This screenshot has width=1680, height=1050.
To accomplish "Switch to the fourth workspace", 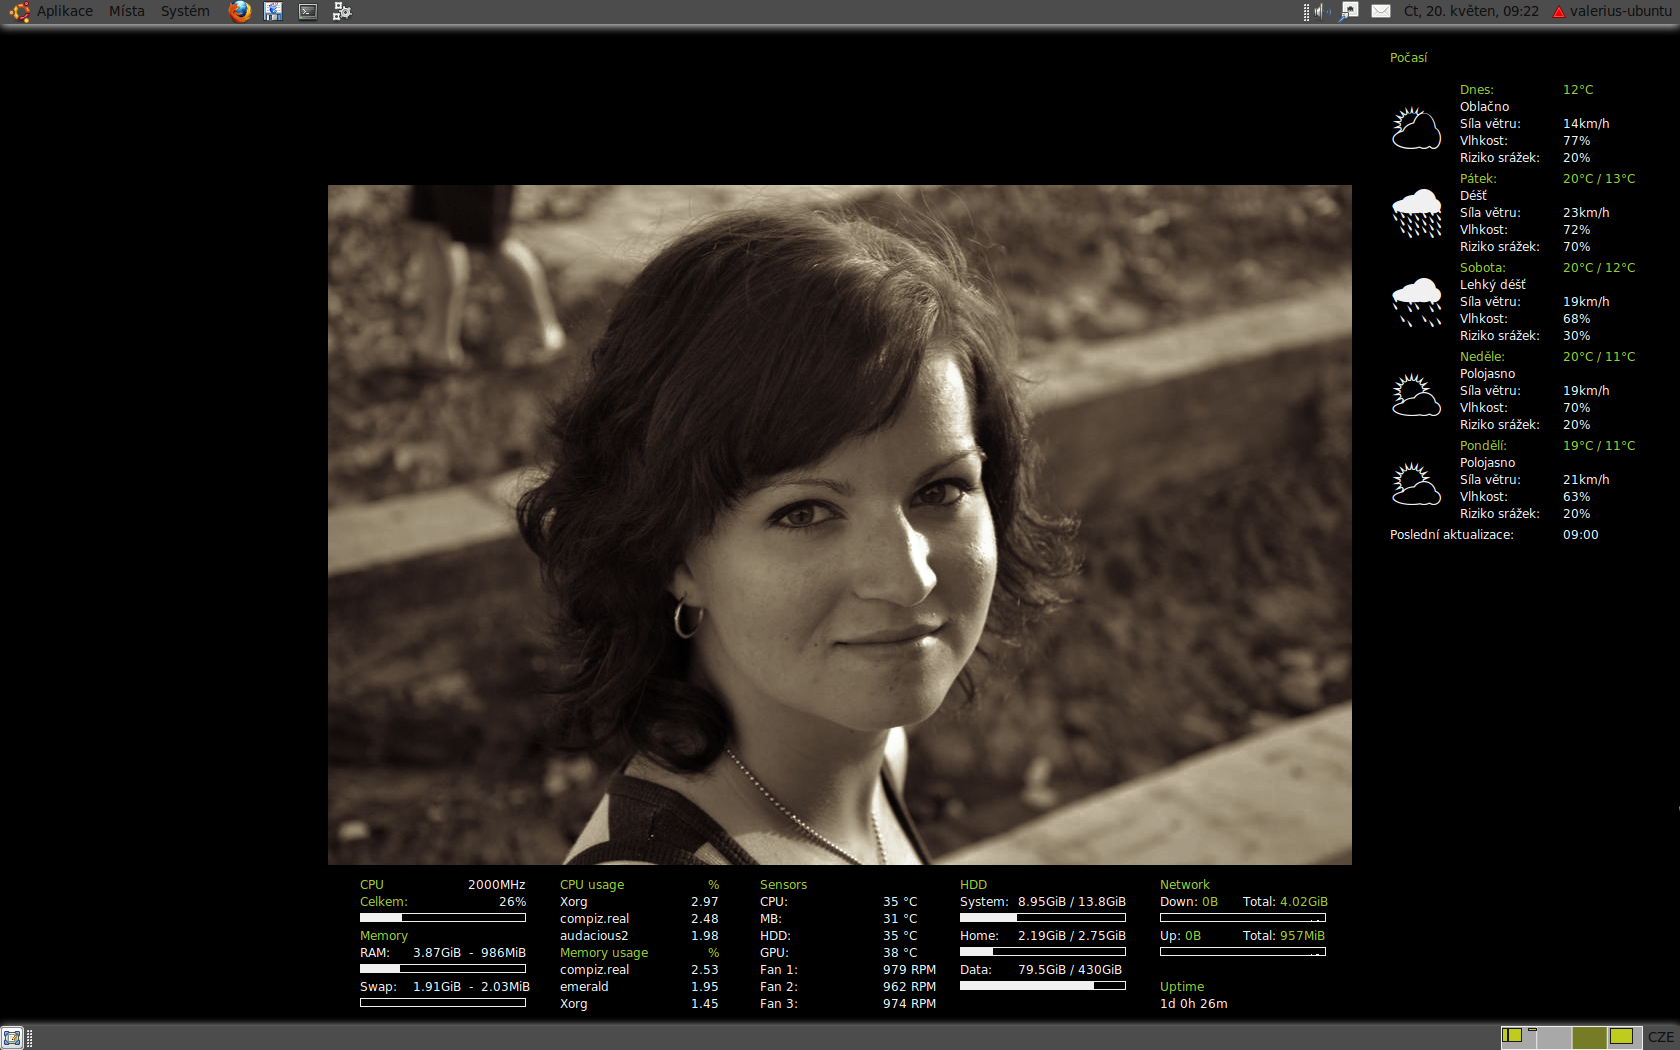I will point(1623,1038).
